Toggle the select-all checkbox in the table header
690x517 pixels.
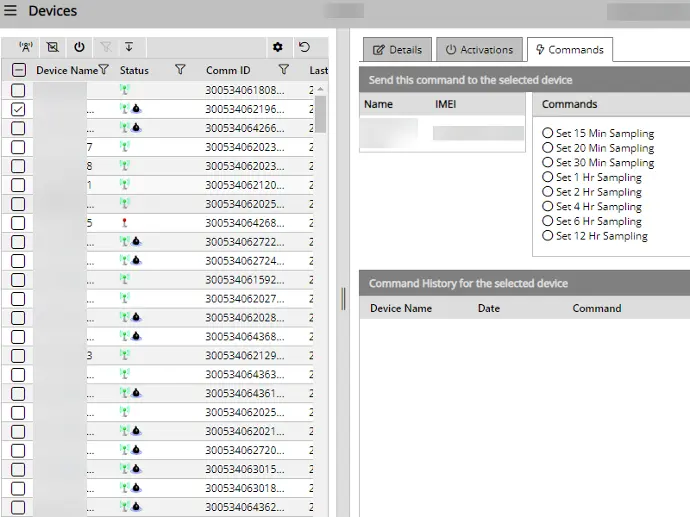point(19,70)
